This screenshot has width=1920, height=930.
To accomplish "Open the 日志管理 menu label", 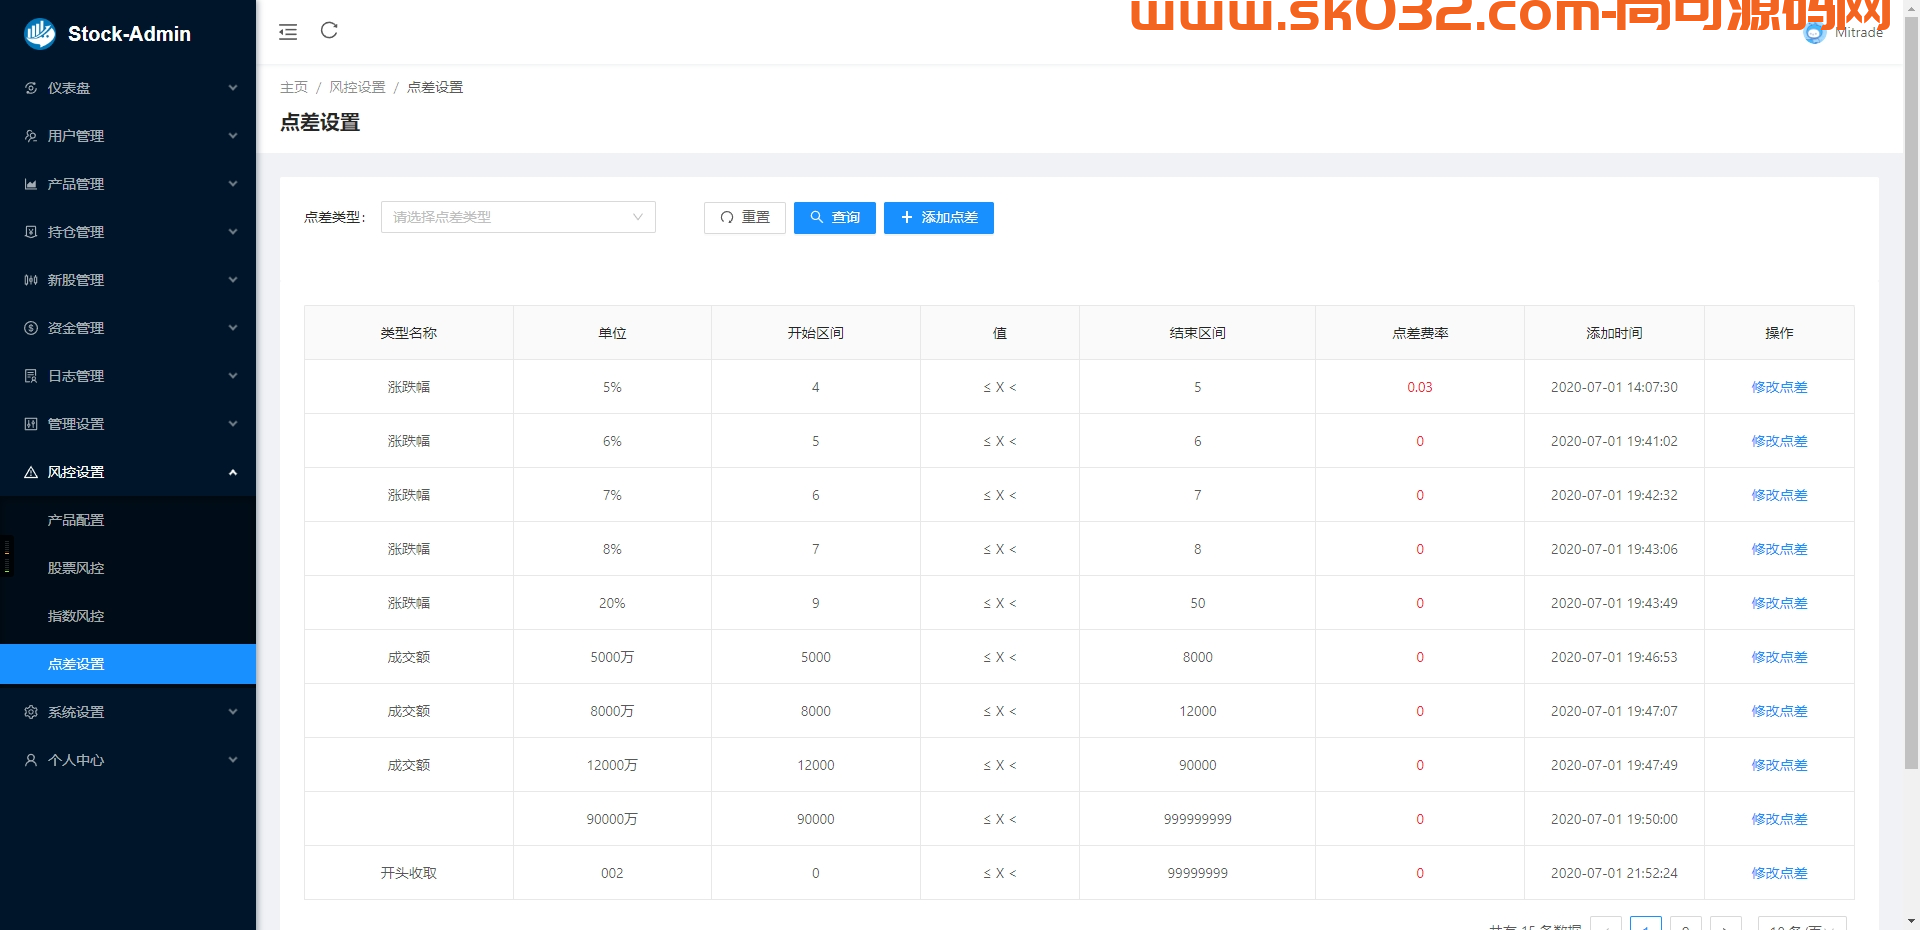I will [76, 376].
